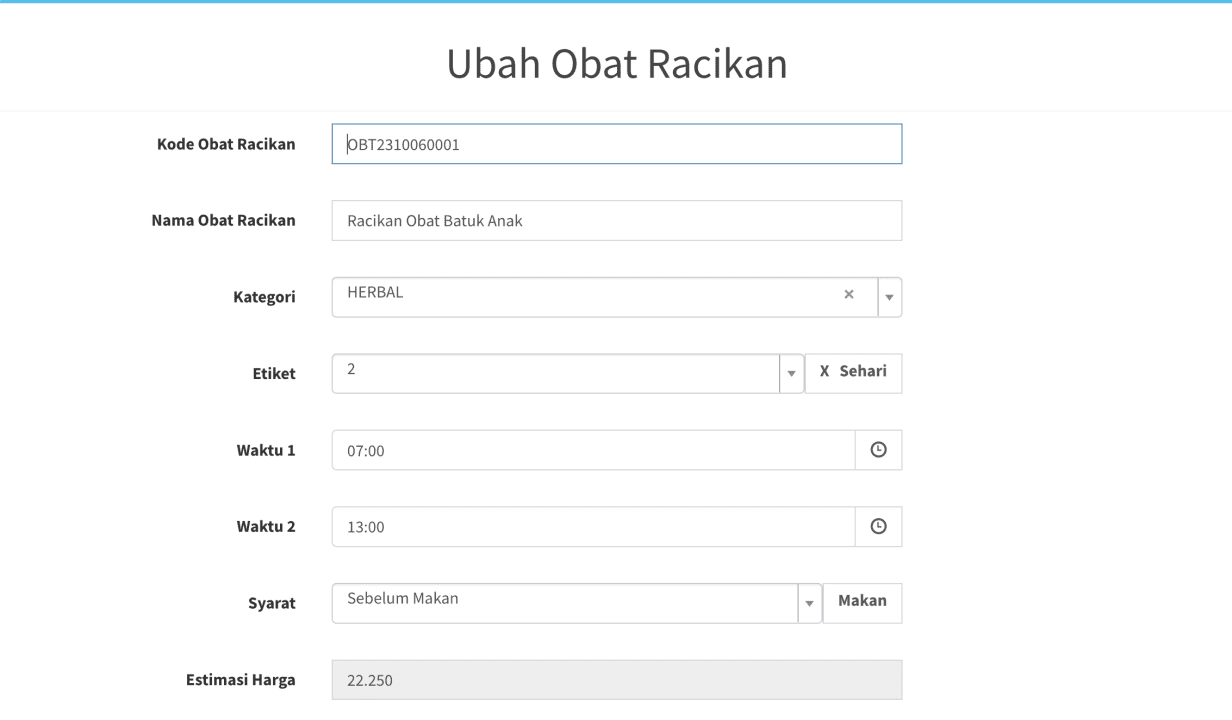The image size is (1232, 720).
Task: Clear the HERBAL category selection
Action: (849, 294)
